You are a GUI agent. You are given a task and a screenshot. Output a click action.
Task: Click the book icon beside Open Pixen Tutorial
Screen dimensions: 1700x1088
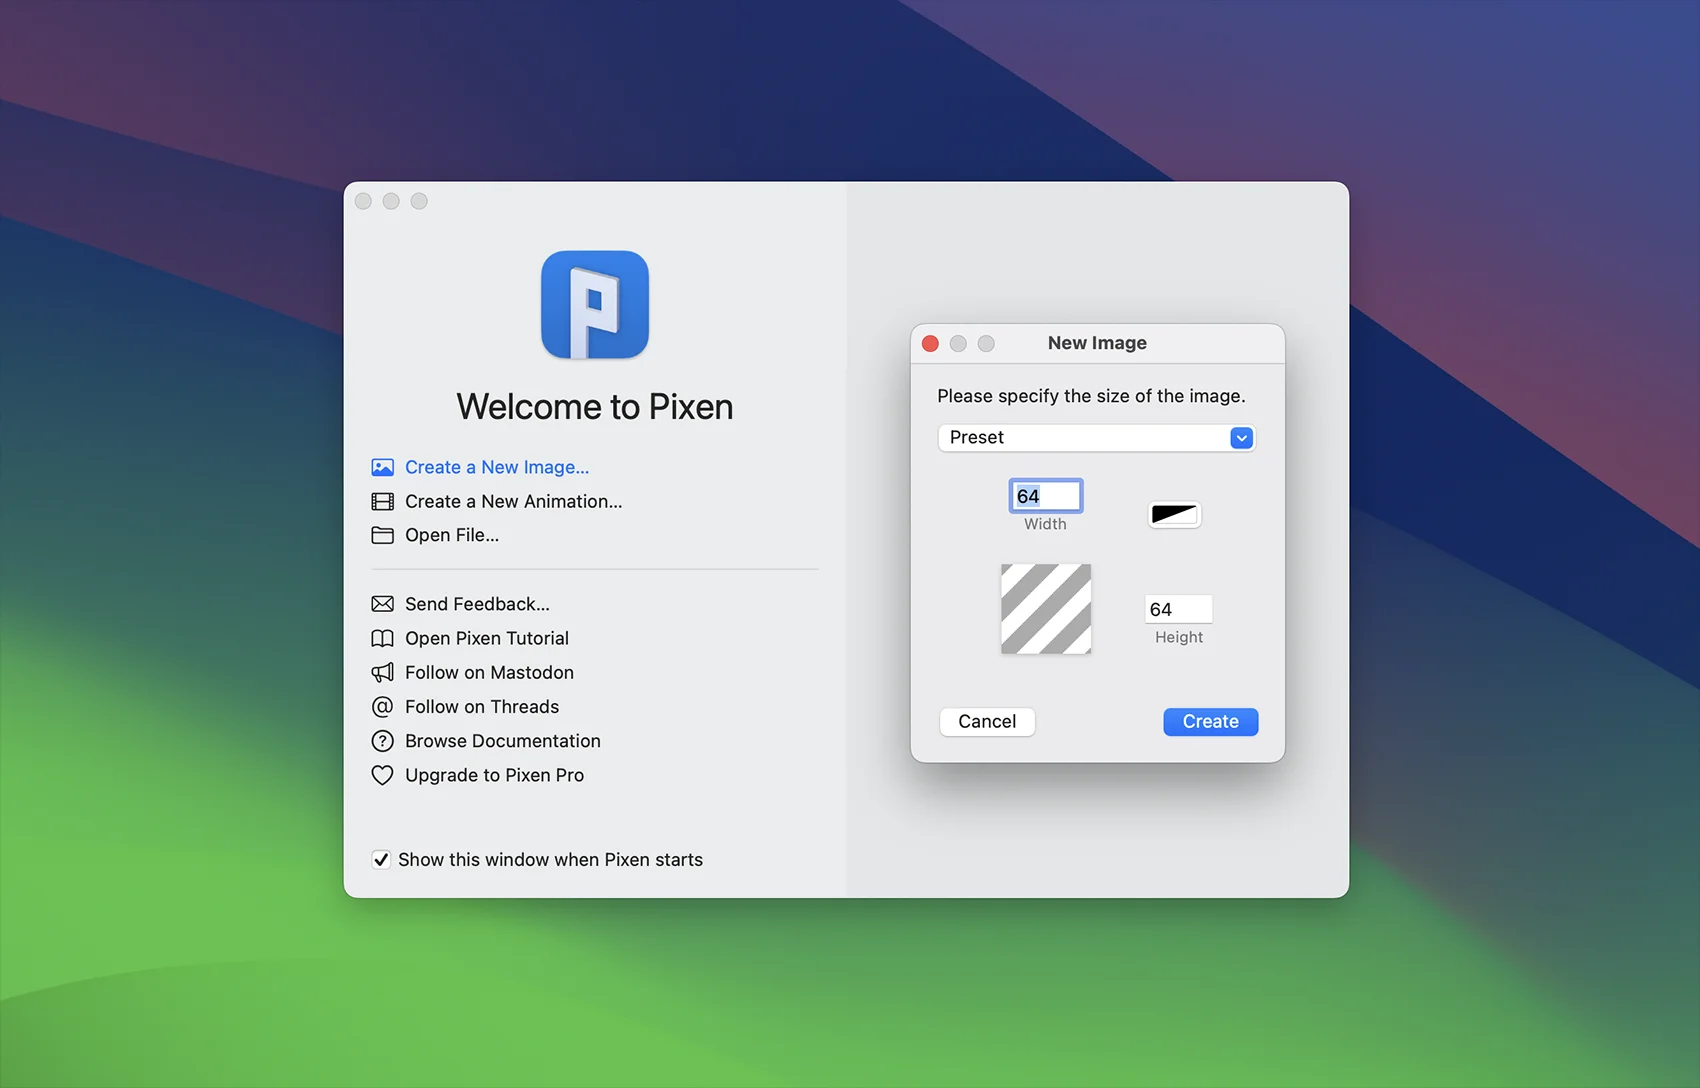(x=382, y=638)
